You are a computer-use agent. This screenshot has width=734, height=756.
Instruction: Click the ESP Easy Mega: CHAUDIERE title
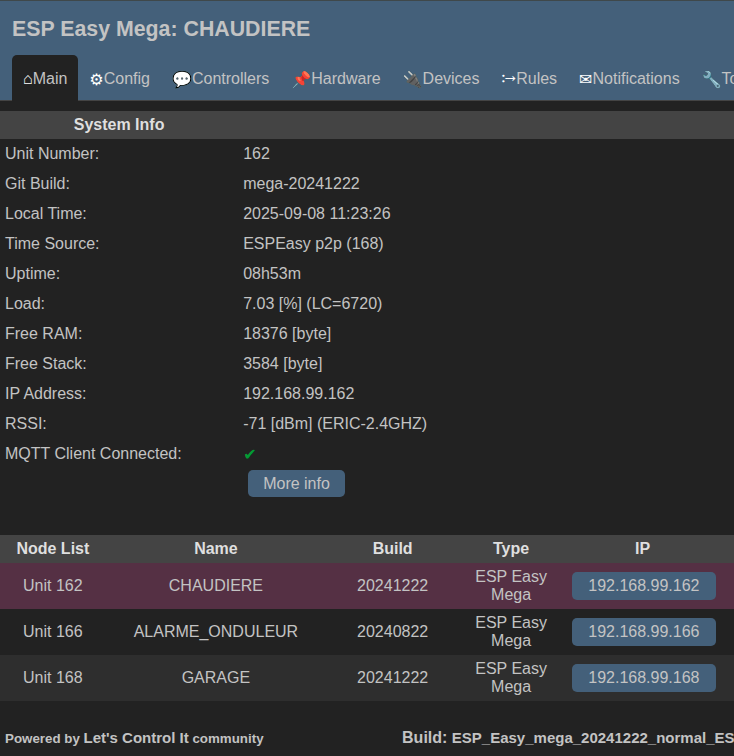[161, 29]
